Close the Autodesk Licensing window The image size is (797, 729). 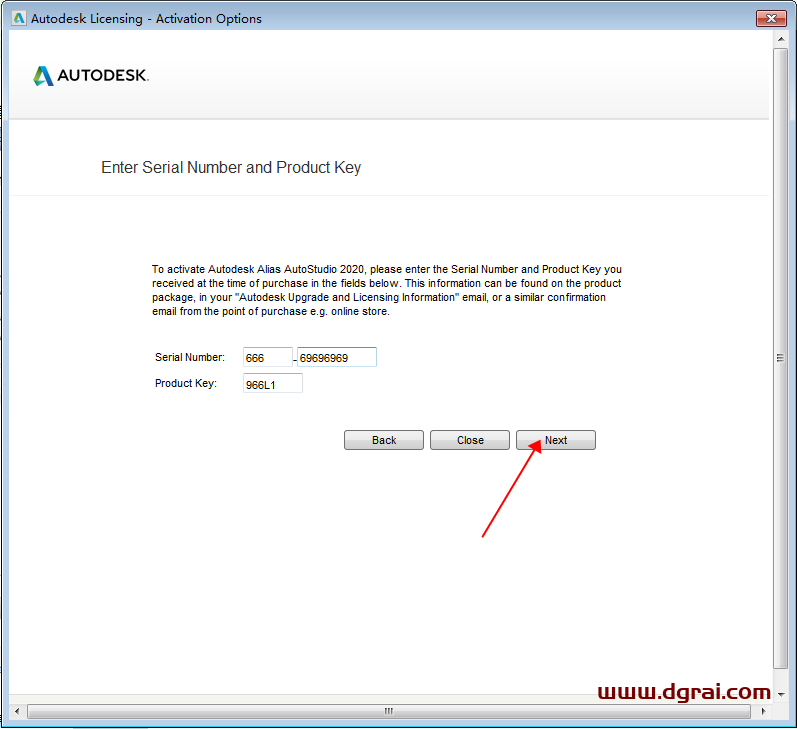tap(771, 18)
